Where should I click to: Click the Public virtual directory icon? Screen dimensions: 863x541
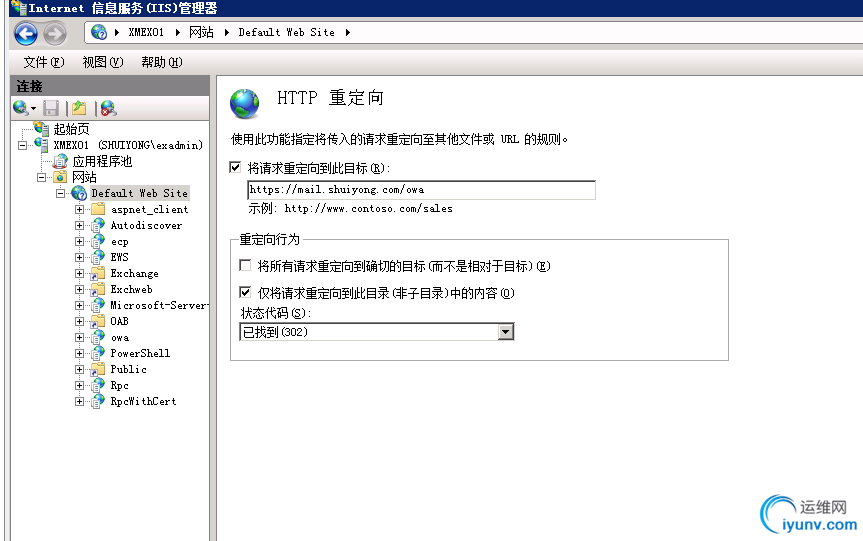(99, 369)
